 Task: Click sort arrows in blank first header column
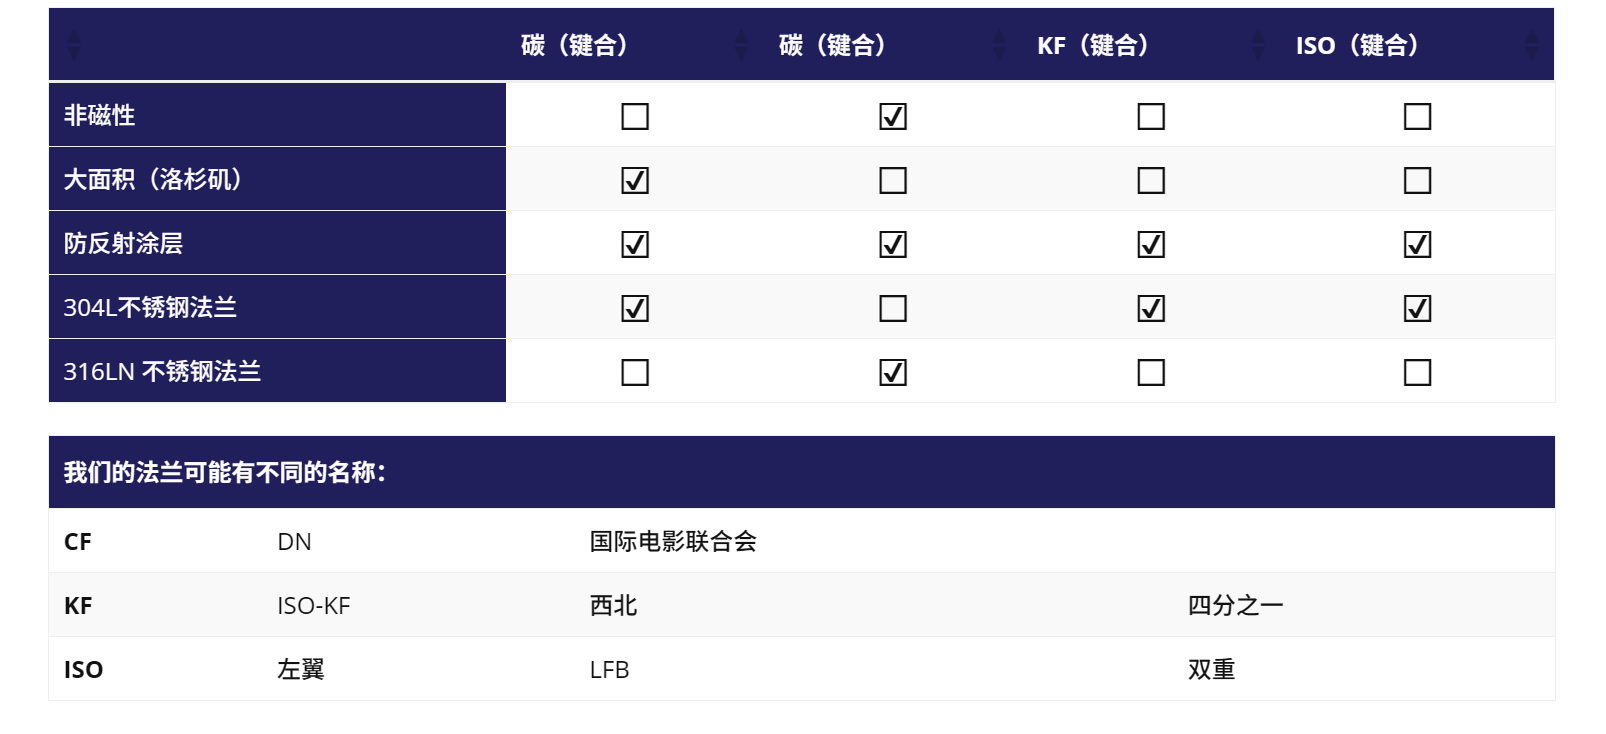point(73,45)
